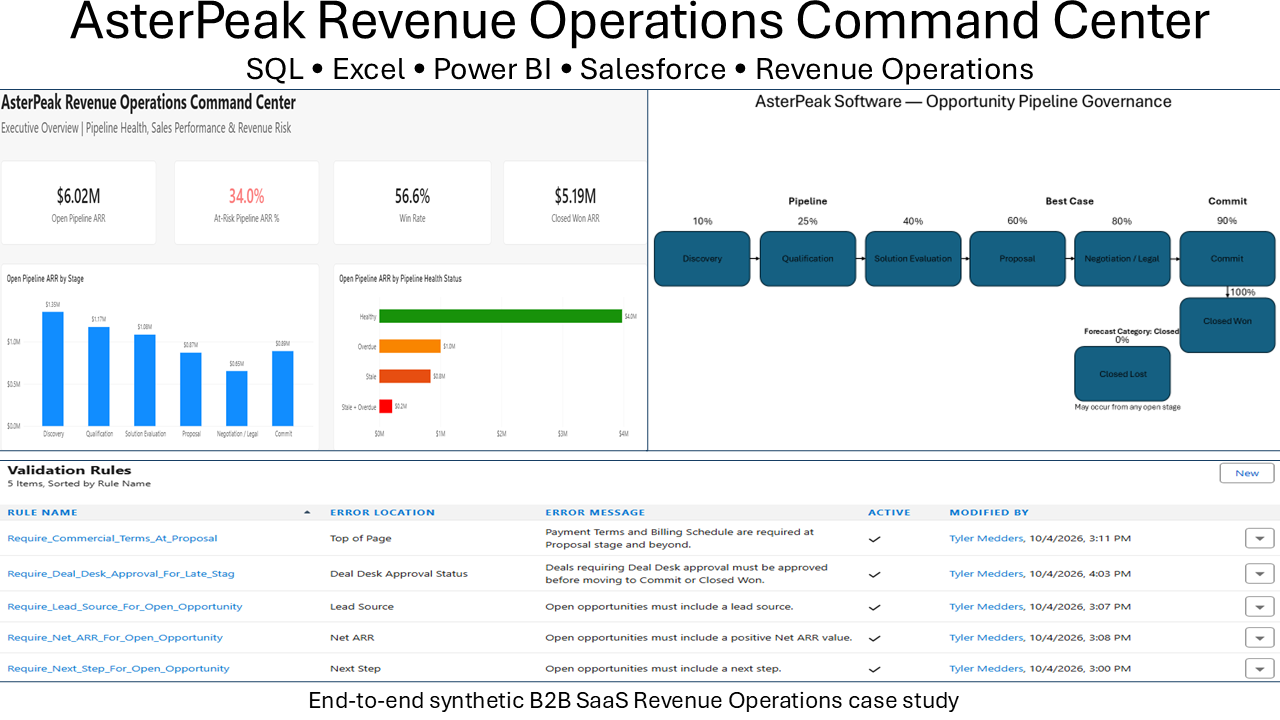This screenshot has width=1280, height=720.
Task: Expand actions for Require_Net_ARR_For_Open_Opportunity
Action: point(1260,638)
